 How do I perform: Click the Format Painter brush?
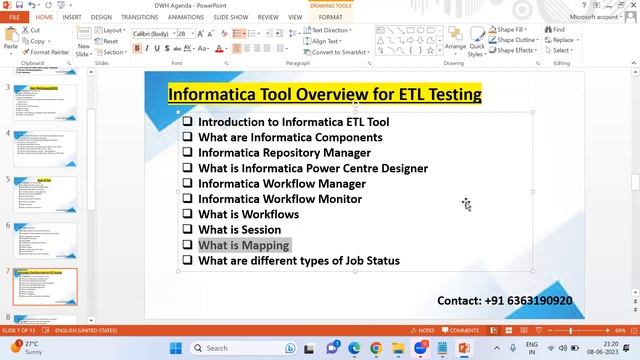(26, 52)
